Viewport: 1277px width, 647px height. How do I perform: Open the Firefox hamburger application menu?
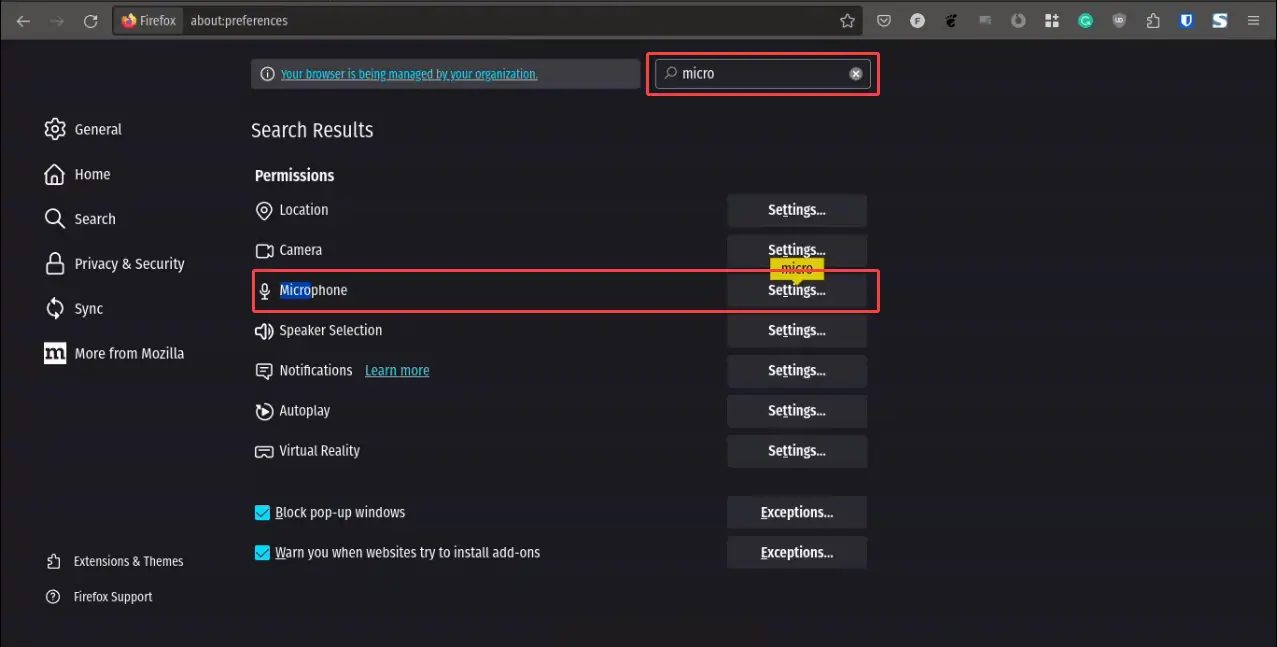(1253, 20)
